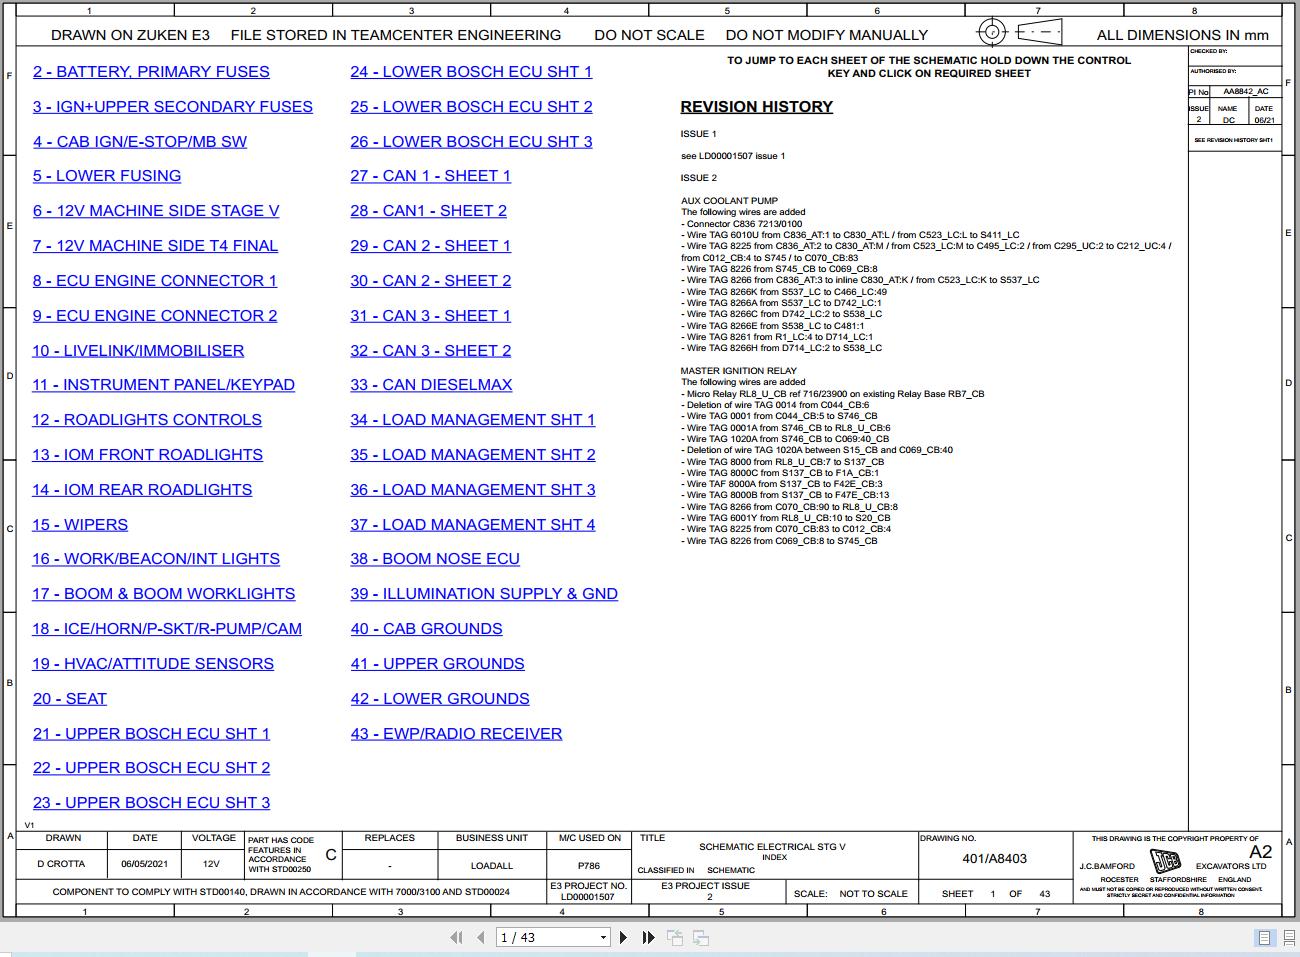This screenshot has width=1300, height=957.
Task: Jump to 28 - CAN1 - SHEET 2
Action: (x=429, y=211)
